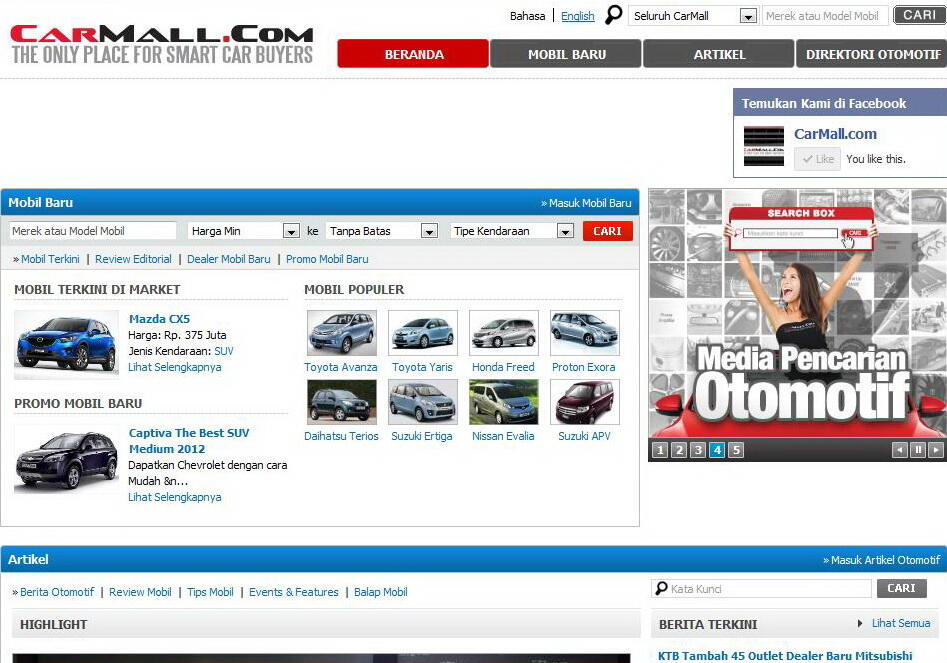Open the Berita Otomotif link
Viewport: 947px width, 663px height.
(57, 592)
